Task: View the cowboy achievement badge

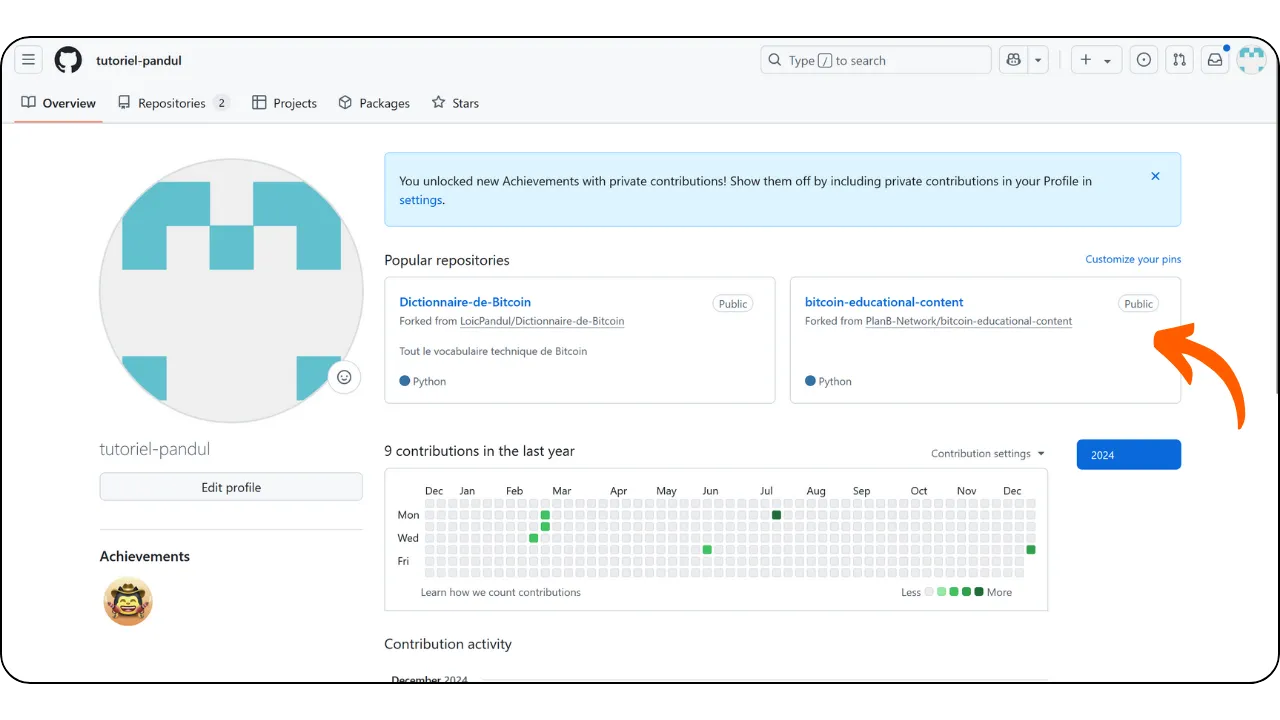Action: tap(128, 601)
